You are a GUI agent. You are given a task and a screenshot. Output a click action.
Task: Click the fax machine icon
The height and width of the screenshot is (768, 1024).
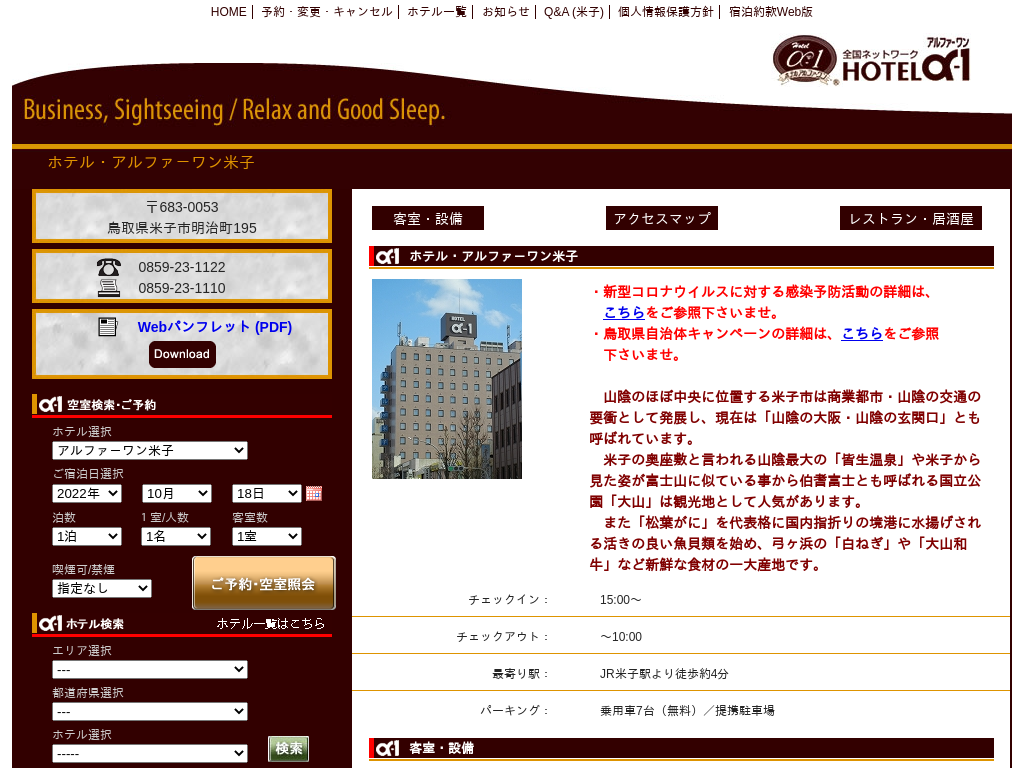coord(109,288)
